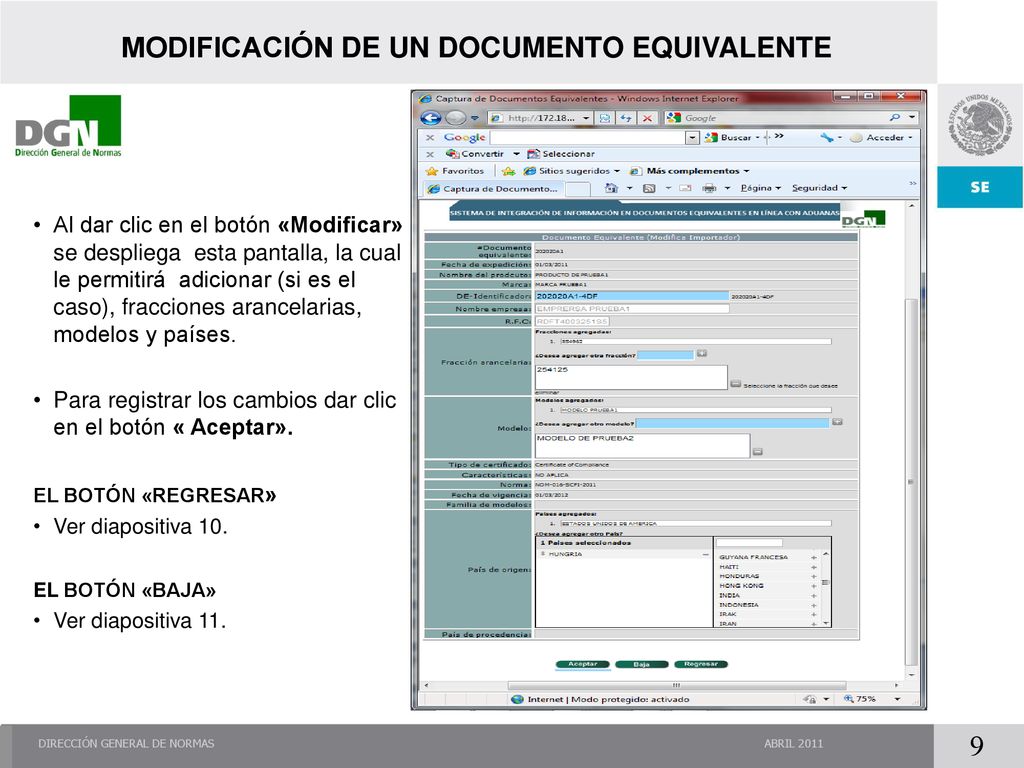The image size is (1024, 768).
Task: Close the Google toolbar with its X
Action: click(x=430, y=137)
